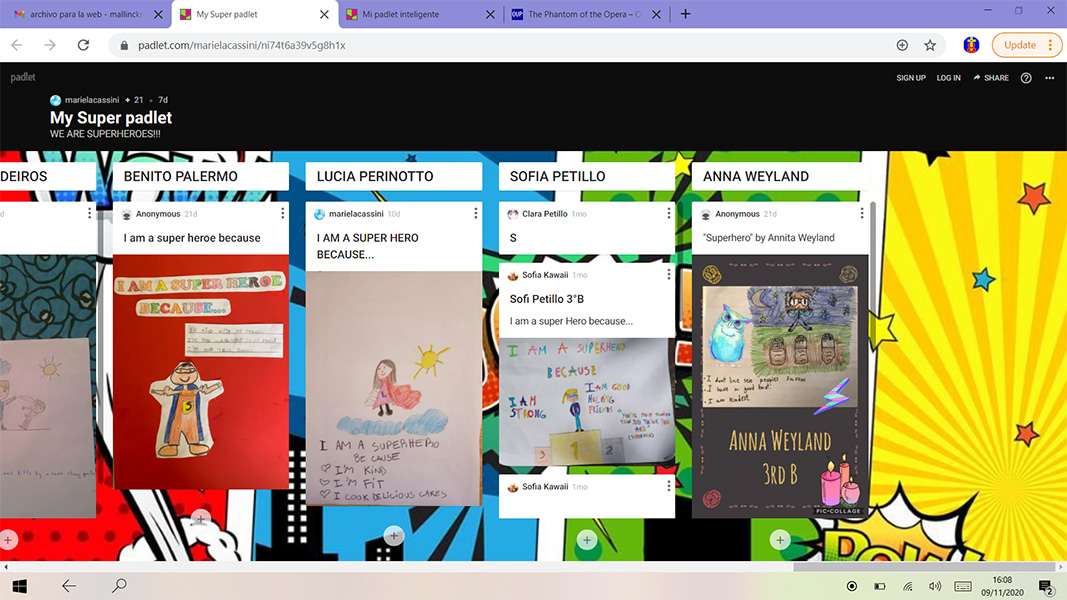This screenshot has height=600, width=1067.
Task: Click the SHARE button
Action: coord(991,78)
